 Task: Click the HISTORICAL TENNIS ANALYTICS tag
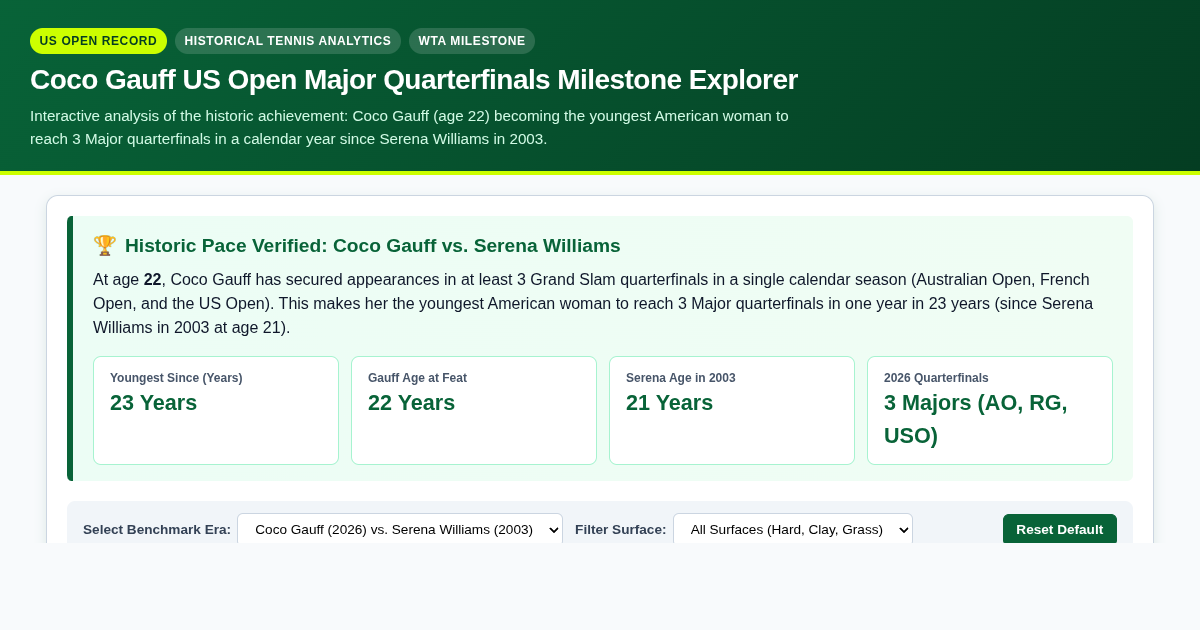click(x=288, y=41)
